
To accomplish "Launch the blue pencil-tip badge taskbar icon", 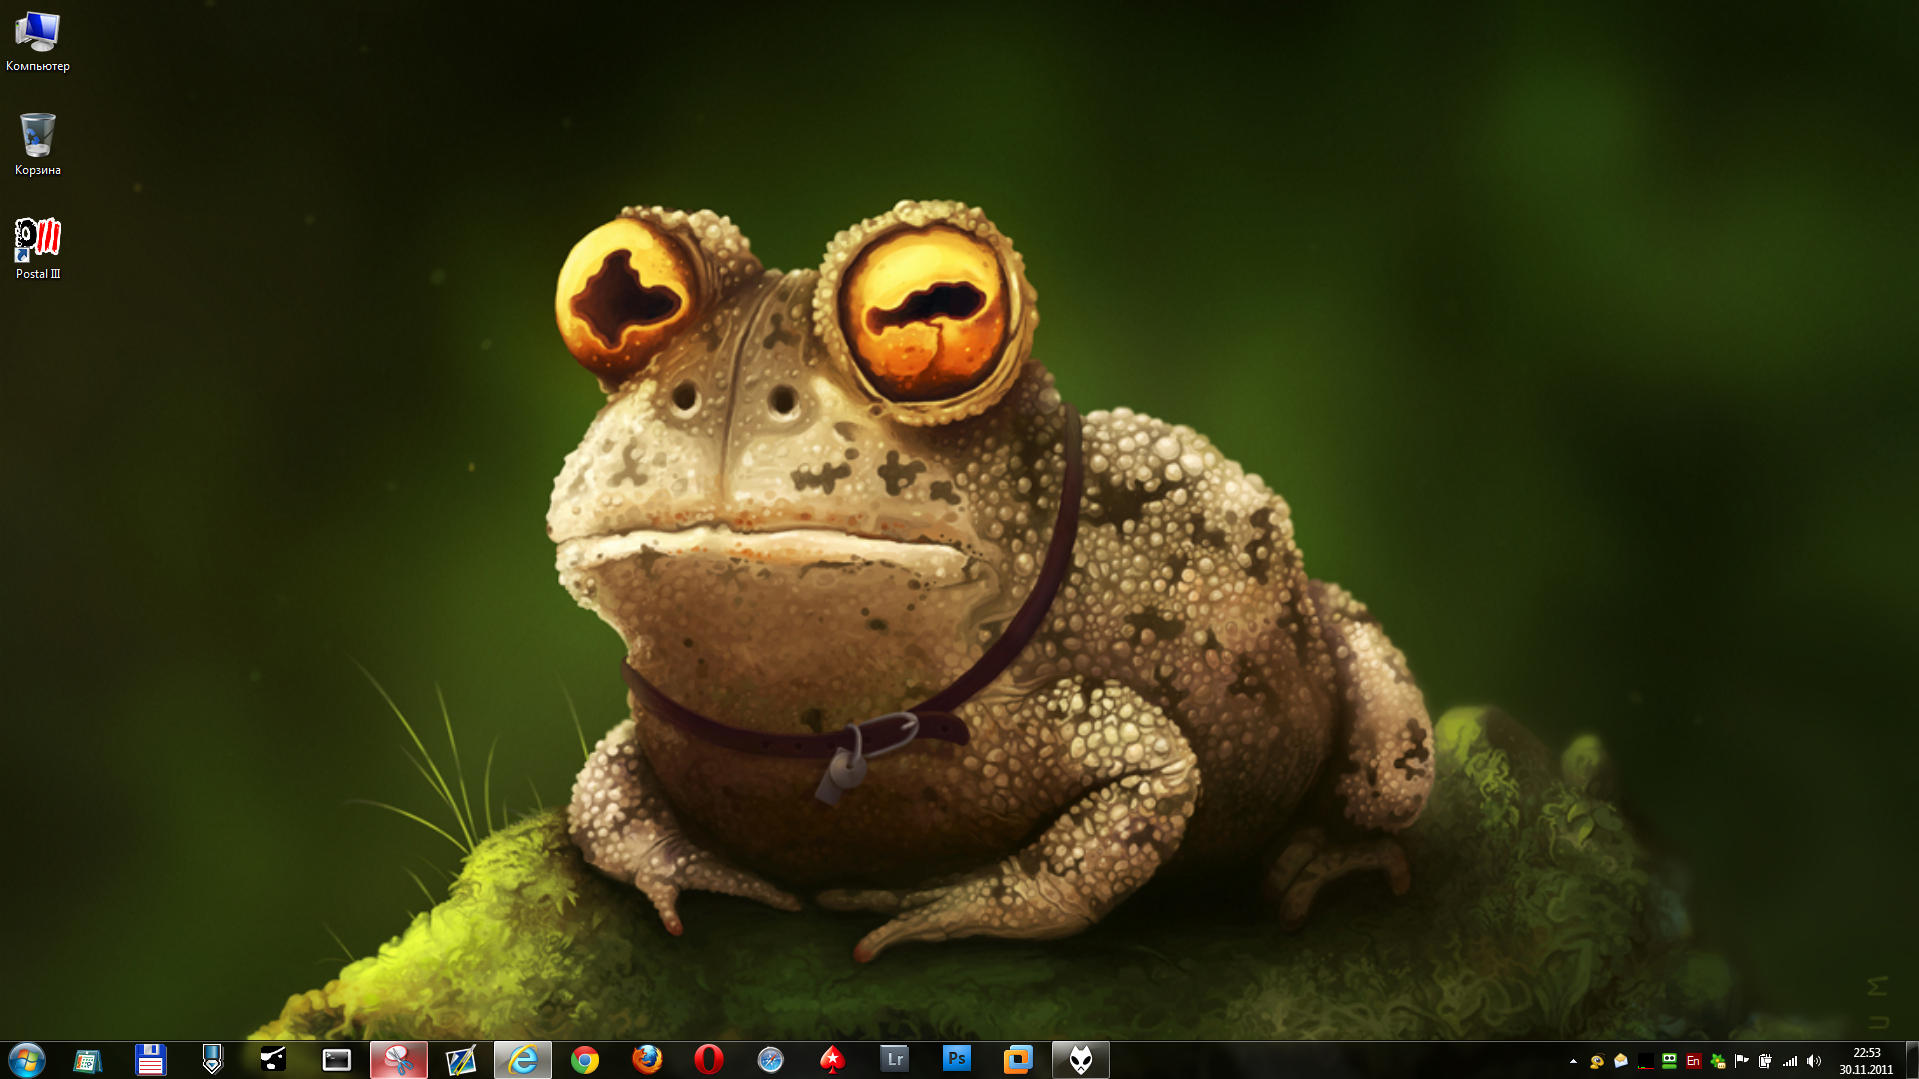I will click(212, 1060).
